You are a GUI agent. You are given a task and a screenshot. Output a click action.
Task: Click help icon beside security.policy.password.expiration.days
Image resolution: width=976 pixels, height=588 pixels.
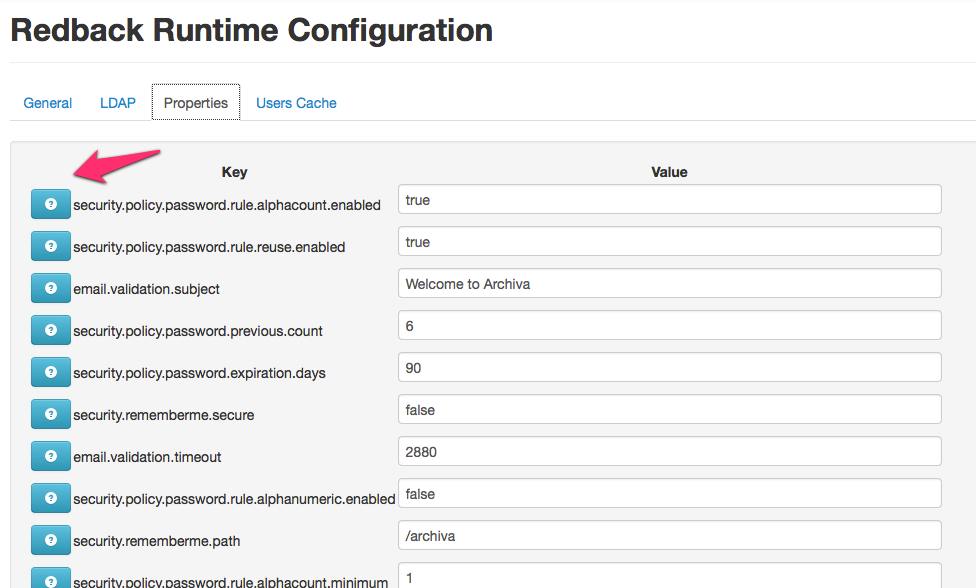coord(50,372)
